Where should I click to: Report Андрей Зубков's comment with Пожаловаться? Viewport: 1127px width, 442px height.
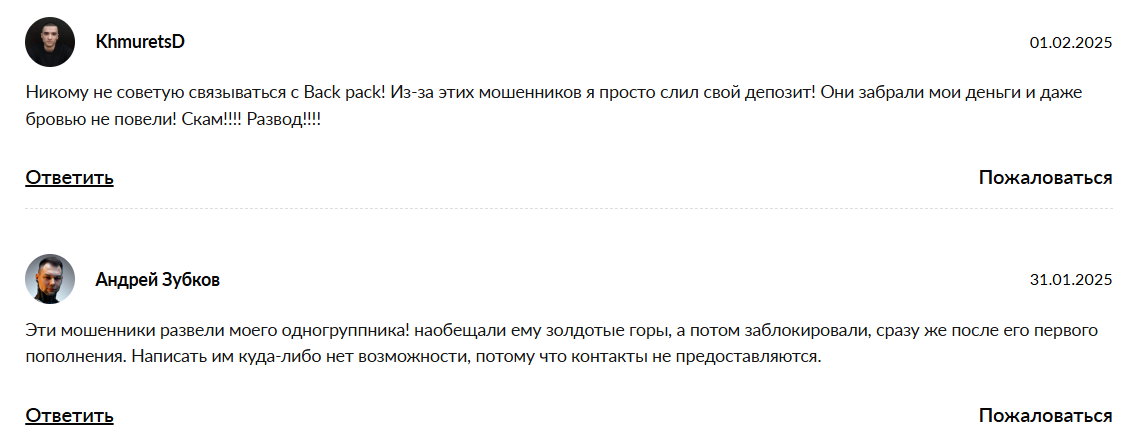coord(1045,415)
